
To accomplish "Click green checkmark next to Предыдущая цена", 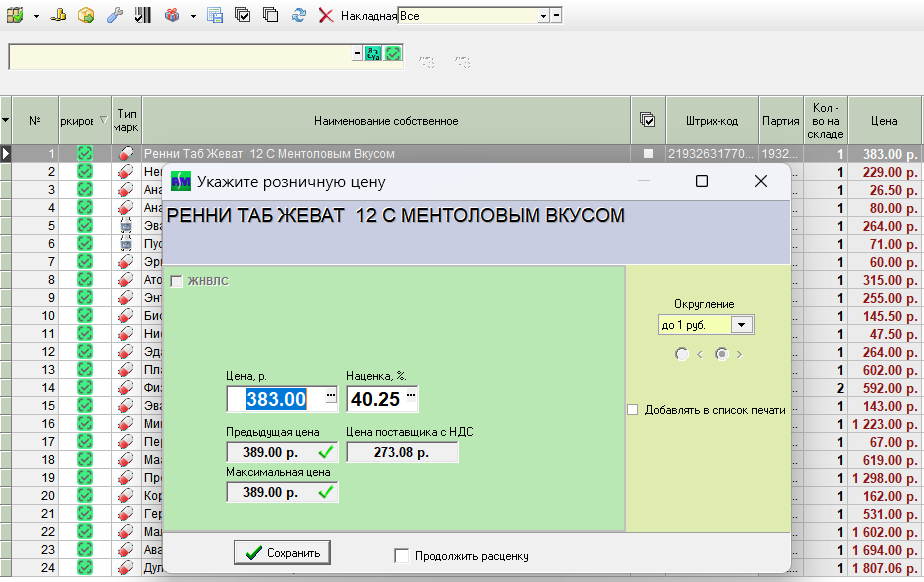I will (326, 452).
